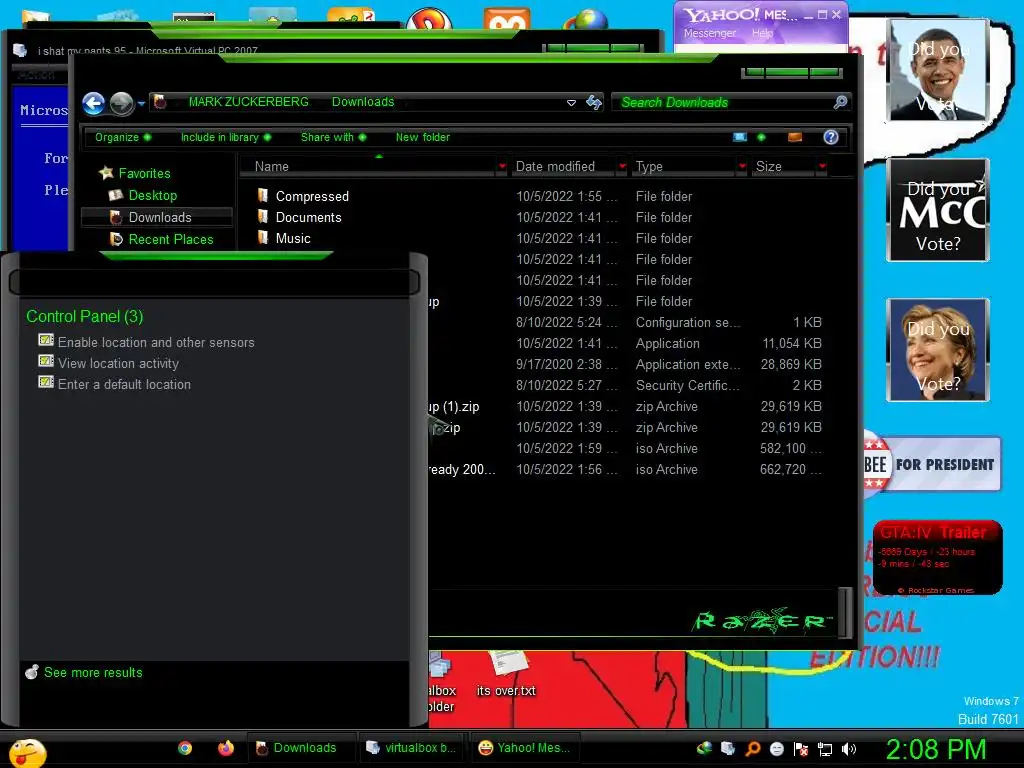Open the Share with dropdown
The width and height of the screenshot is (1024, 768).
point(333,137)
